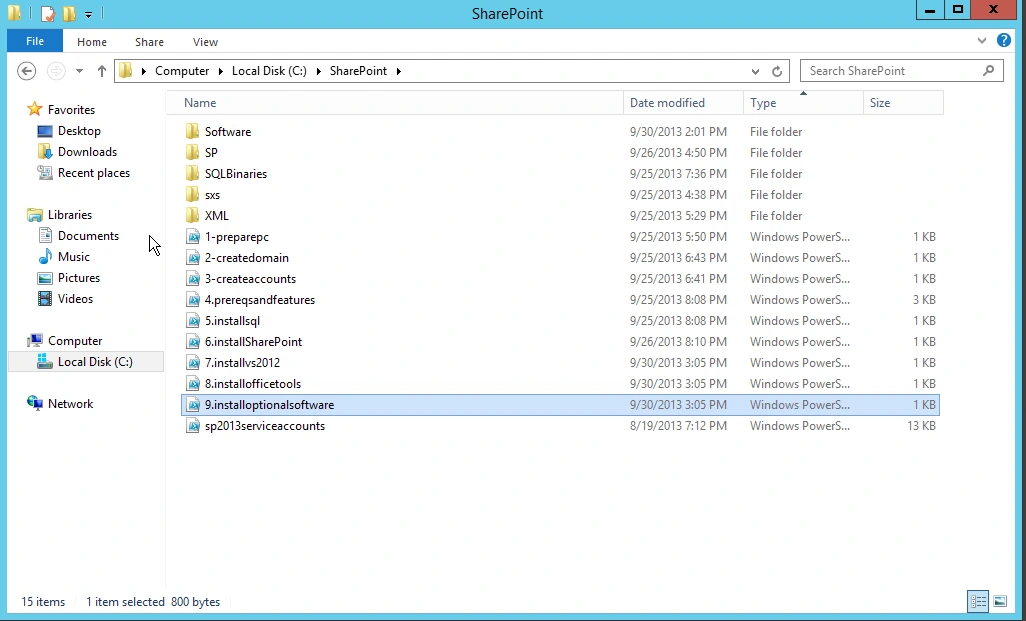Open Customize Quick Access Toolbar dropdown
Screen dimensions: 1026x621
[x=88, y=14]
